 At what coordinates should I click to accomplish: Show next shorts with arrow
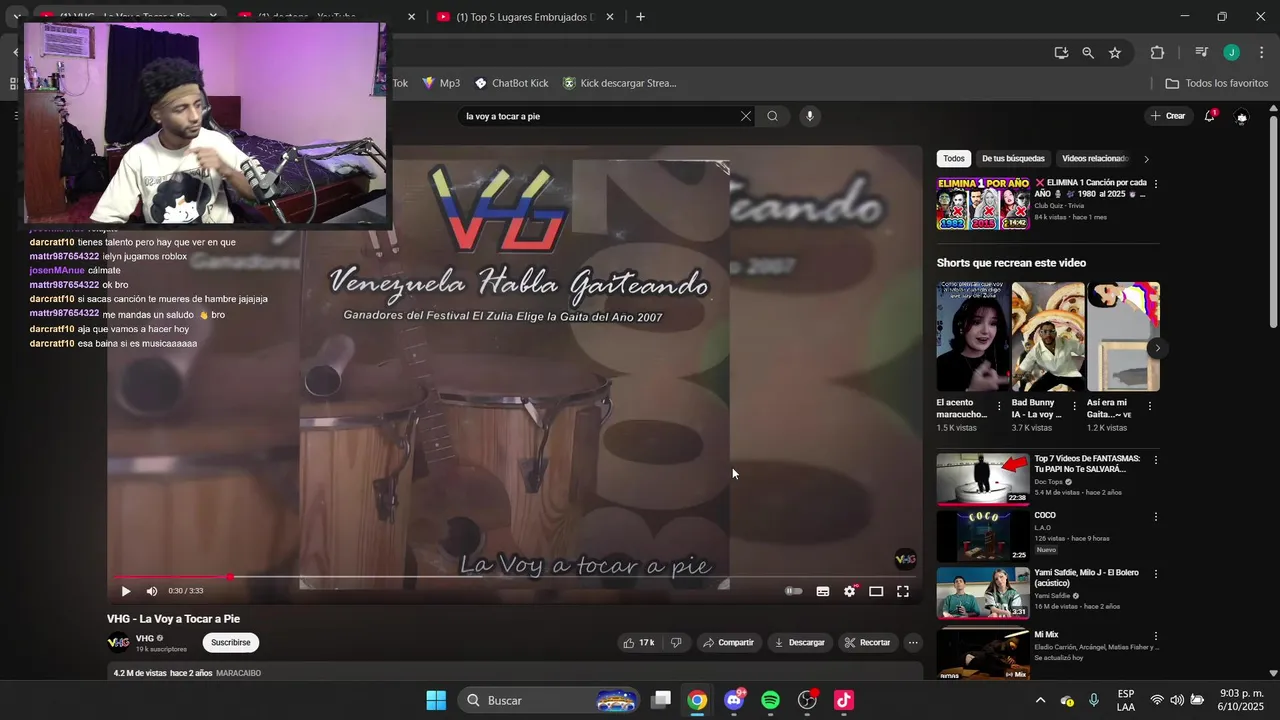1157,348
